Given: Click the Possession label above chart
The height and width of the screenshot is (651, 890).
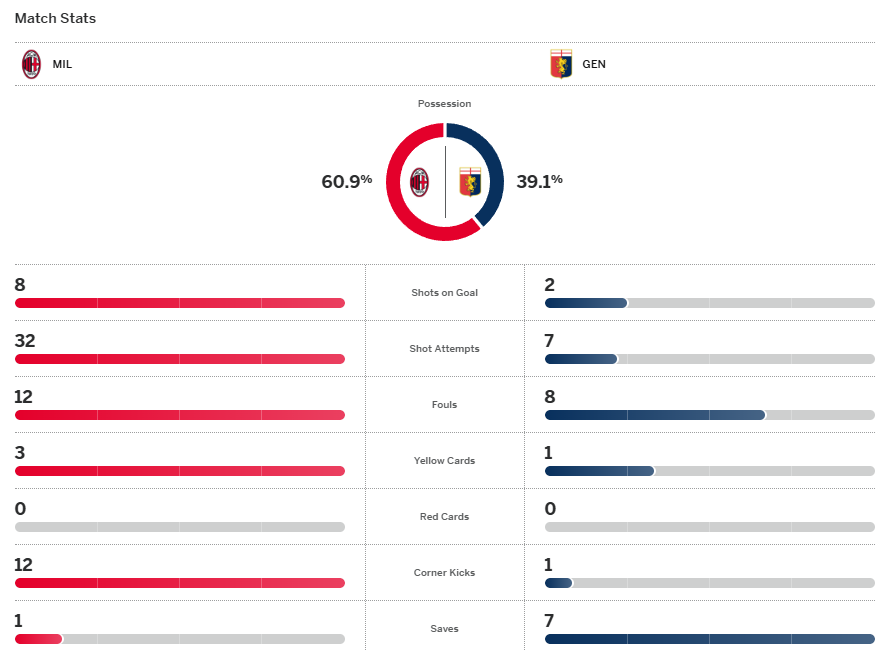Looking at the screenshot, I should tap(445, 104).
